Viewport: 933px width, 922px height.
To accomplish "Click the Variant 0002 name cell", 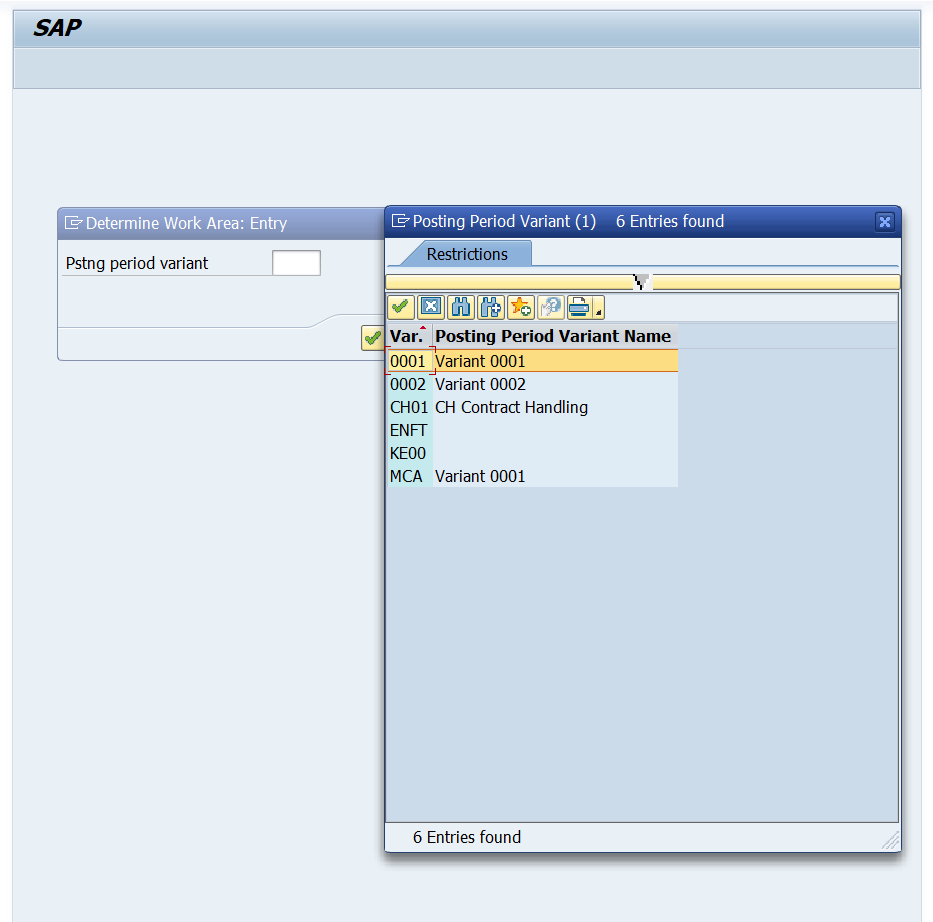I will click(555, 384).
